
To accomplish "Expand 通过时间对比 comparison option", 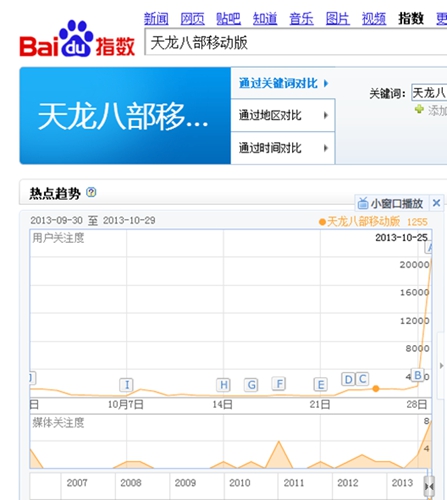I will point(283,148).
